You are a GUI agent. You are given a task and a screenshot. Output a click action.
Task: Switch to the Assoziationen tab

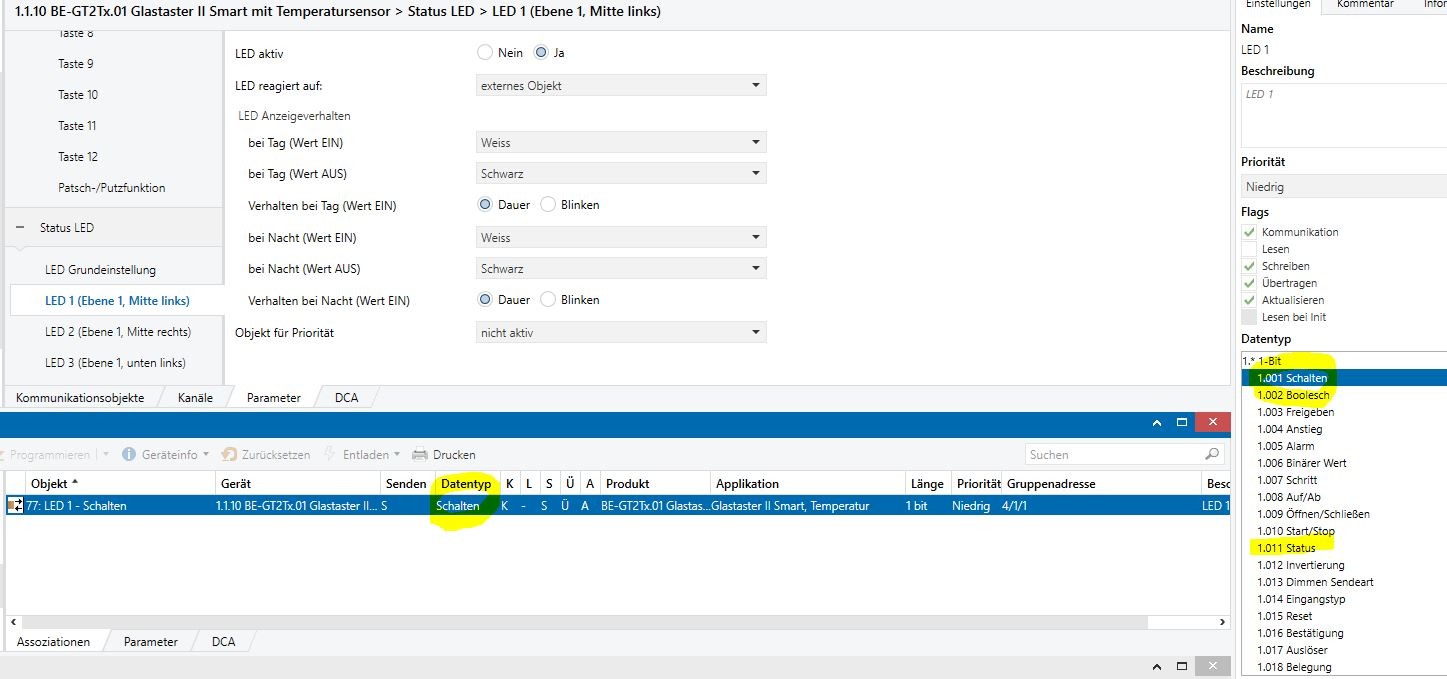click(x=53, y=641)
